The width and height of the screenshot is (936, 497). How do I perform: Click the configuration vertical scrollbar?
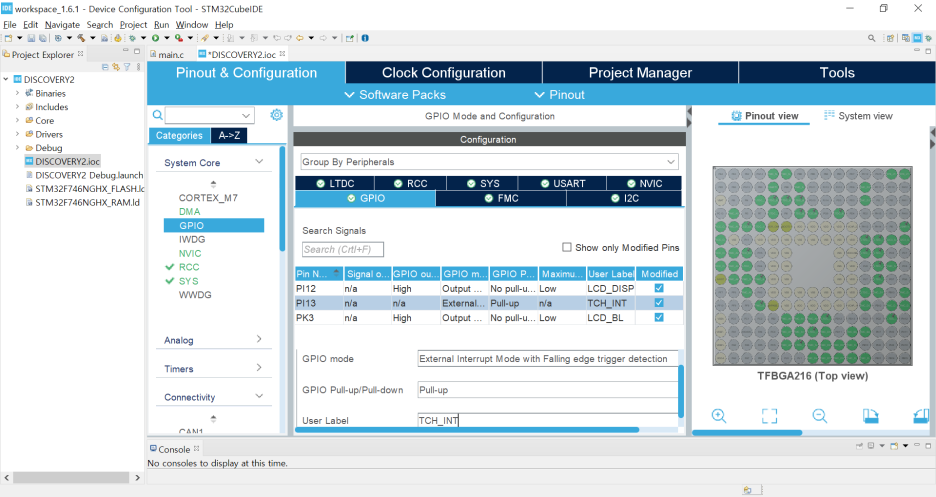[681, 391]
